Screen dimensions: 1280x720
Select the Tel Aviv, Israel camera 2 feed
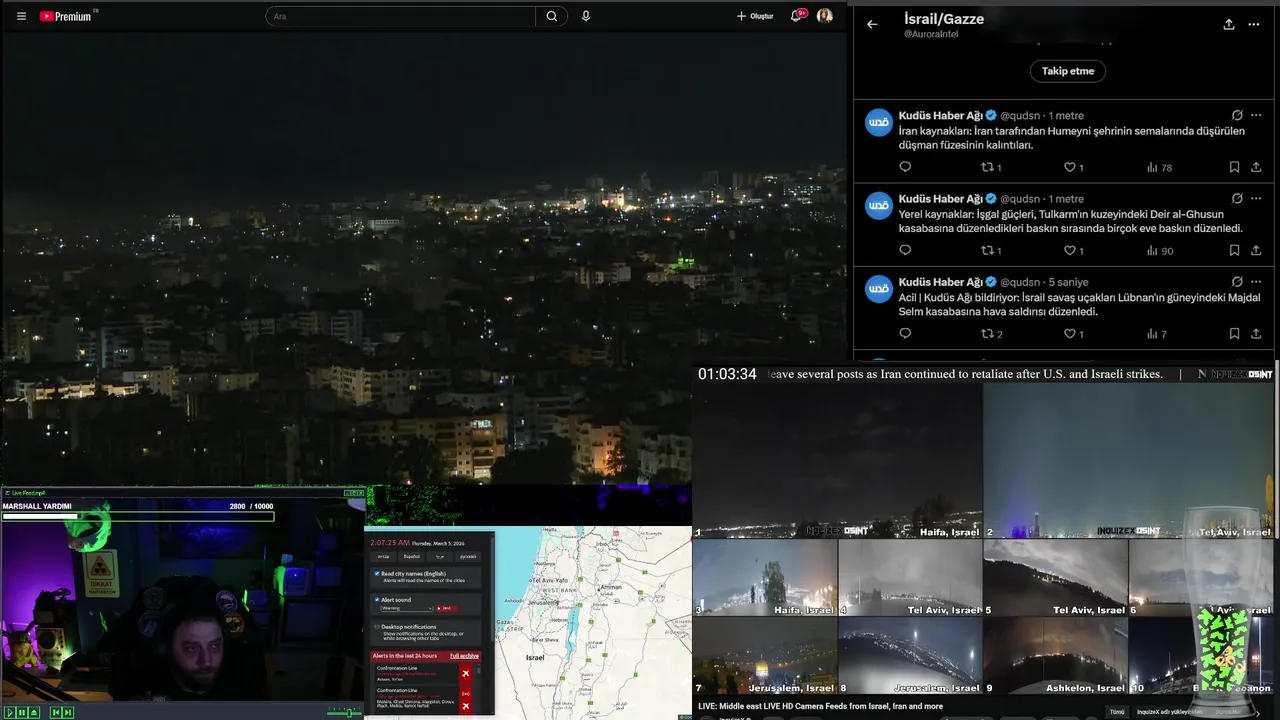pos(1129,461)
